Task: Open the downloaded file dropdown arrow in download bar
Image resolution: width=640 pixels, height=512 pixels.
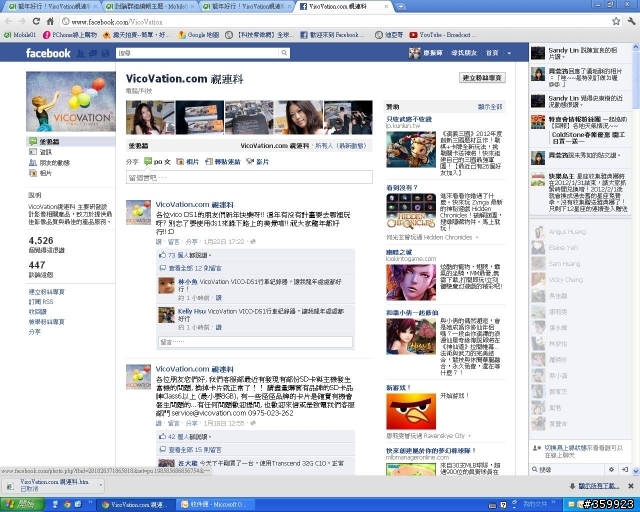Action: (100, 485)
